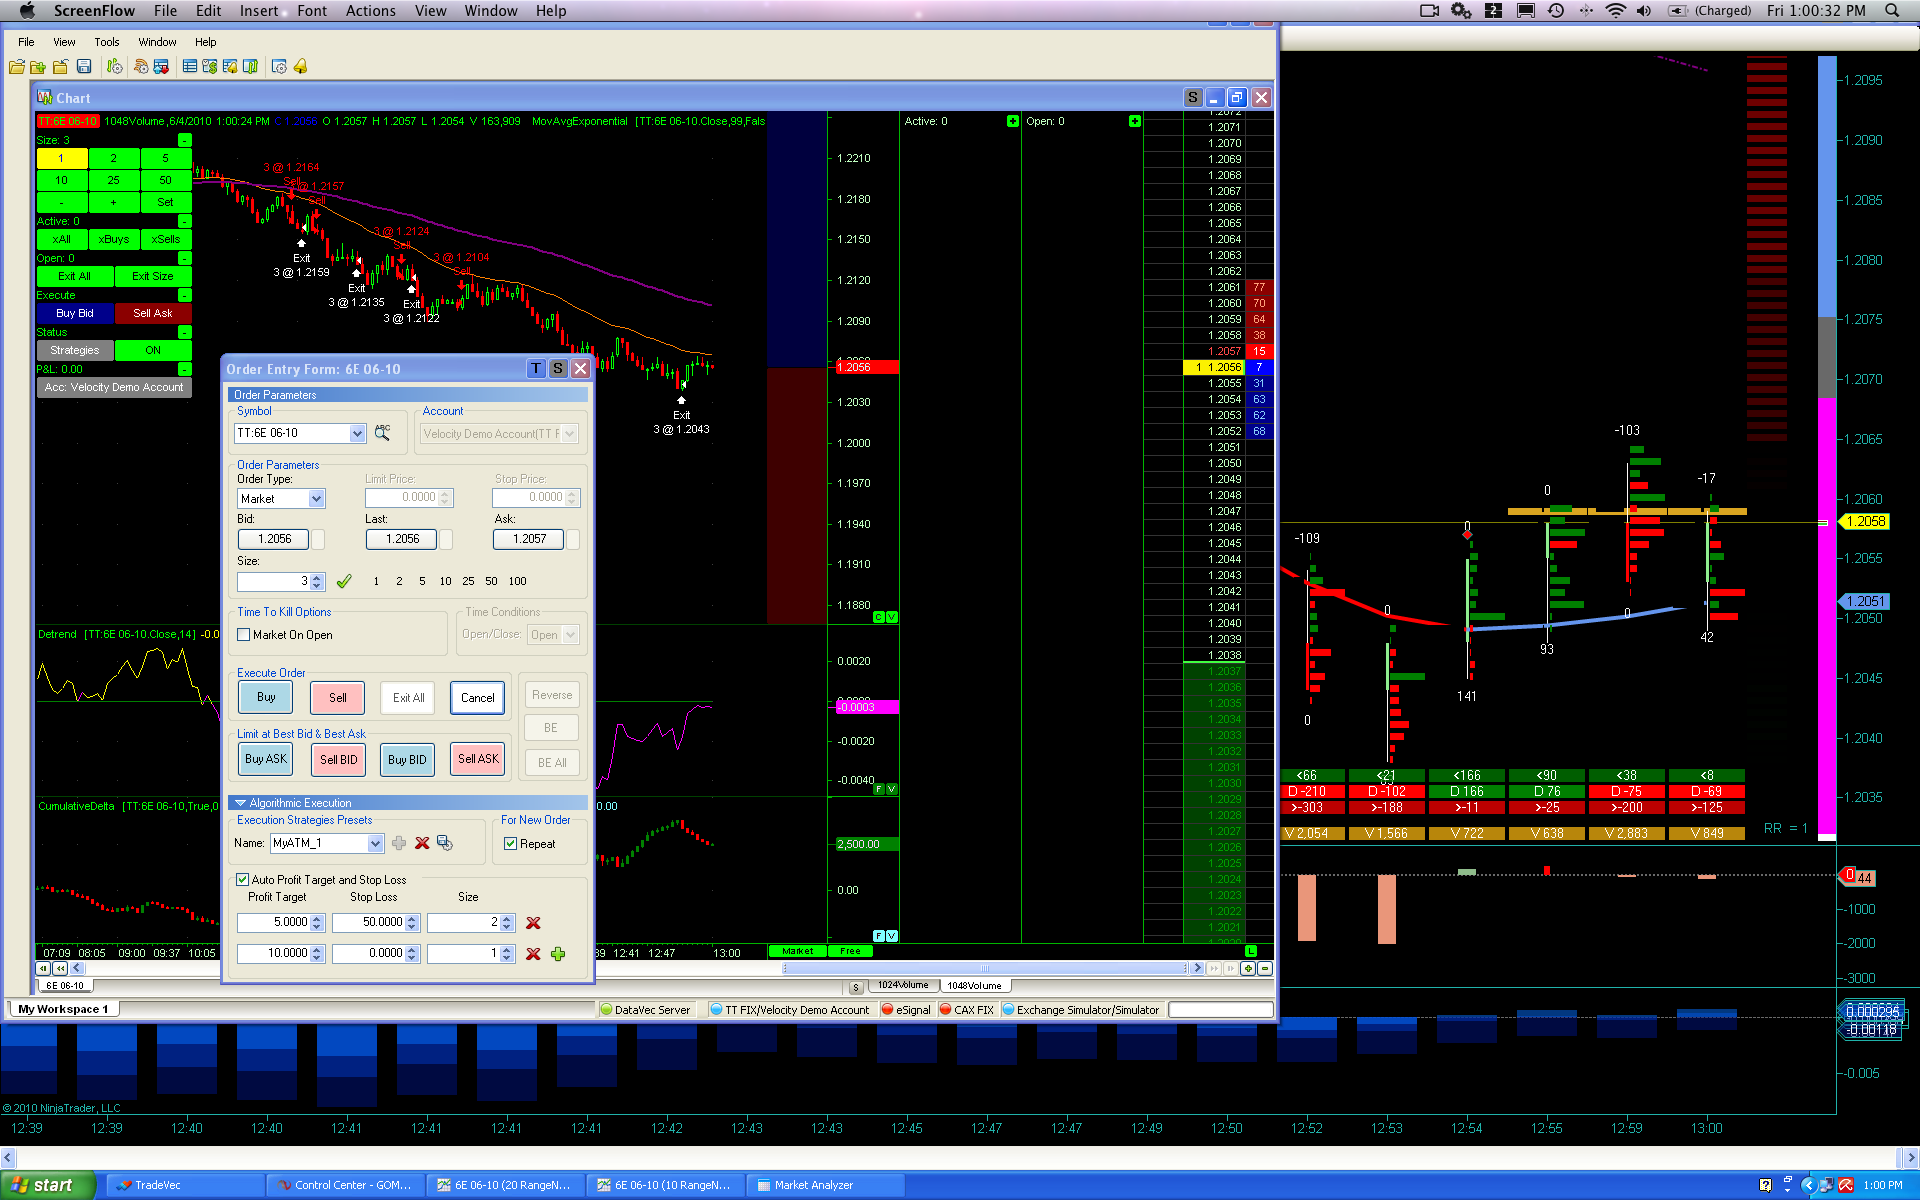Toggle the ON status button in chart trader
Viewport: 1920px width, 1200px height.
[x=153, y=351]
